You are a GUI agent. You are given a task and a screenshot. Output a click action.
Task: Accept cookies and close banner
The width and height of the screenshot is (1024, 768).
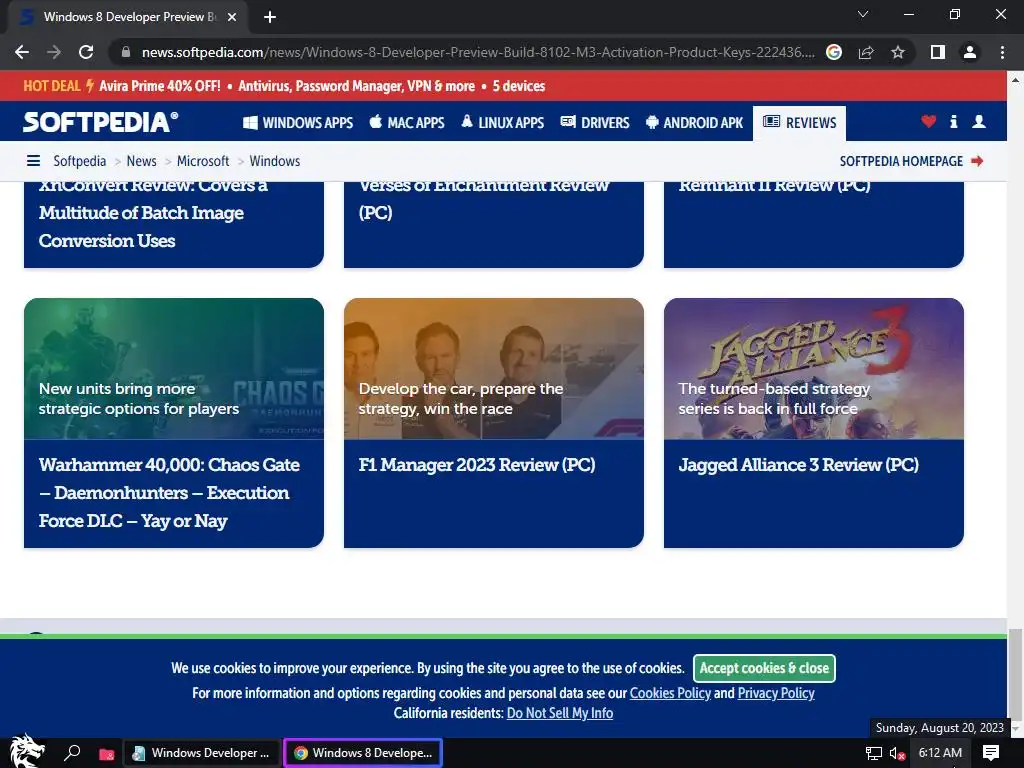point(764,668)
